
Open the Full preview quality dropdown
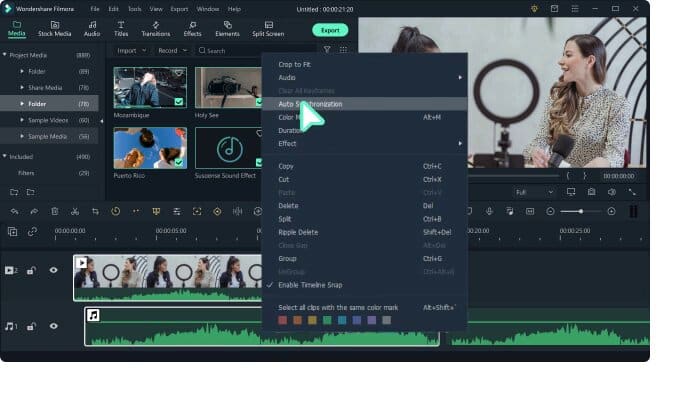(534, 192)
